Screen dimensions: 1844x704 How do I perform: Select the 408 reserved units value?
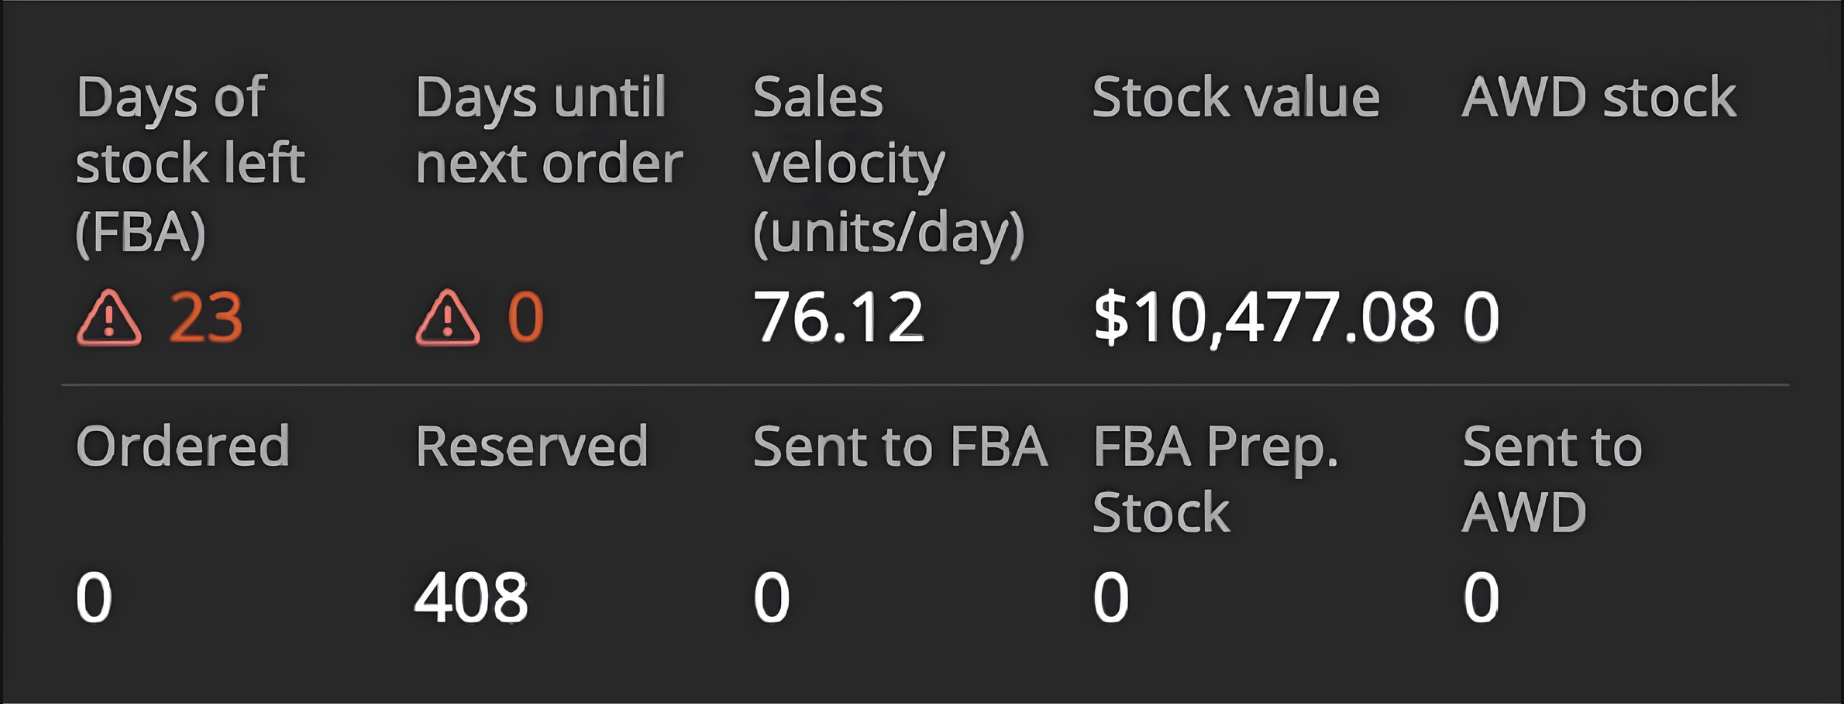(471, 599)
